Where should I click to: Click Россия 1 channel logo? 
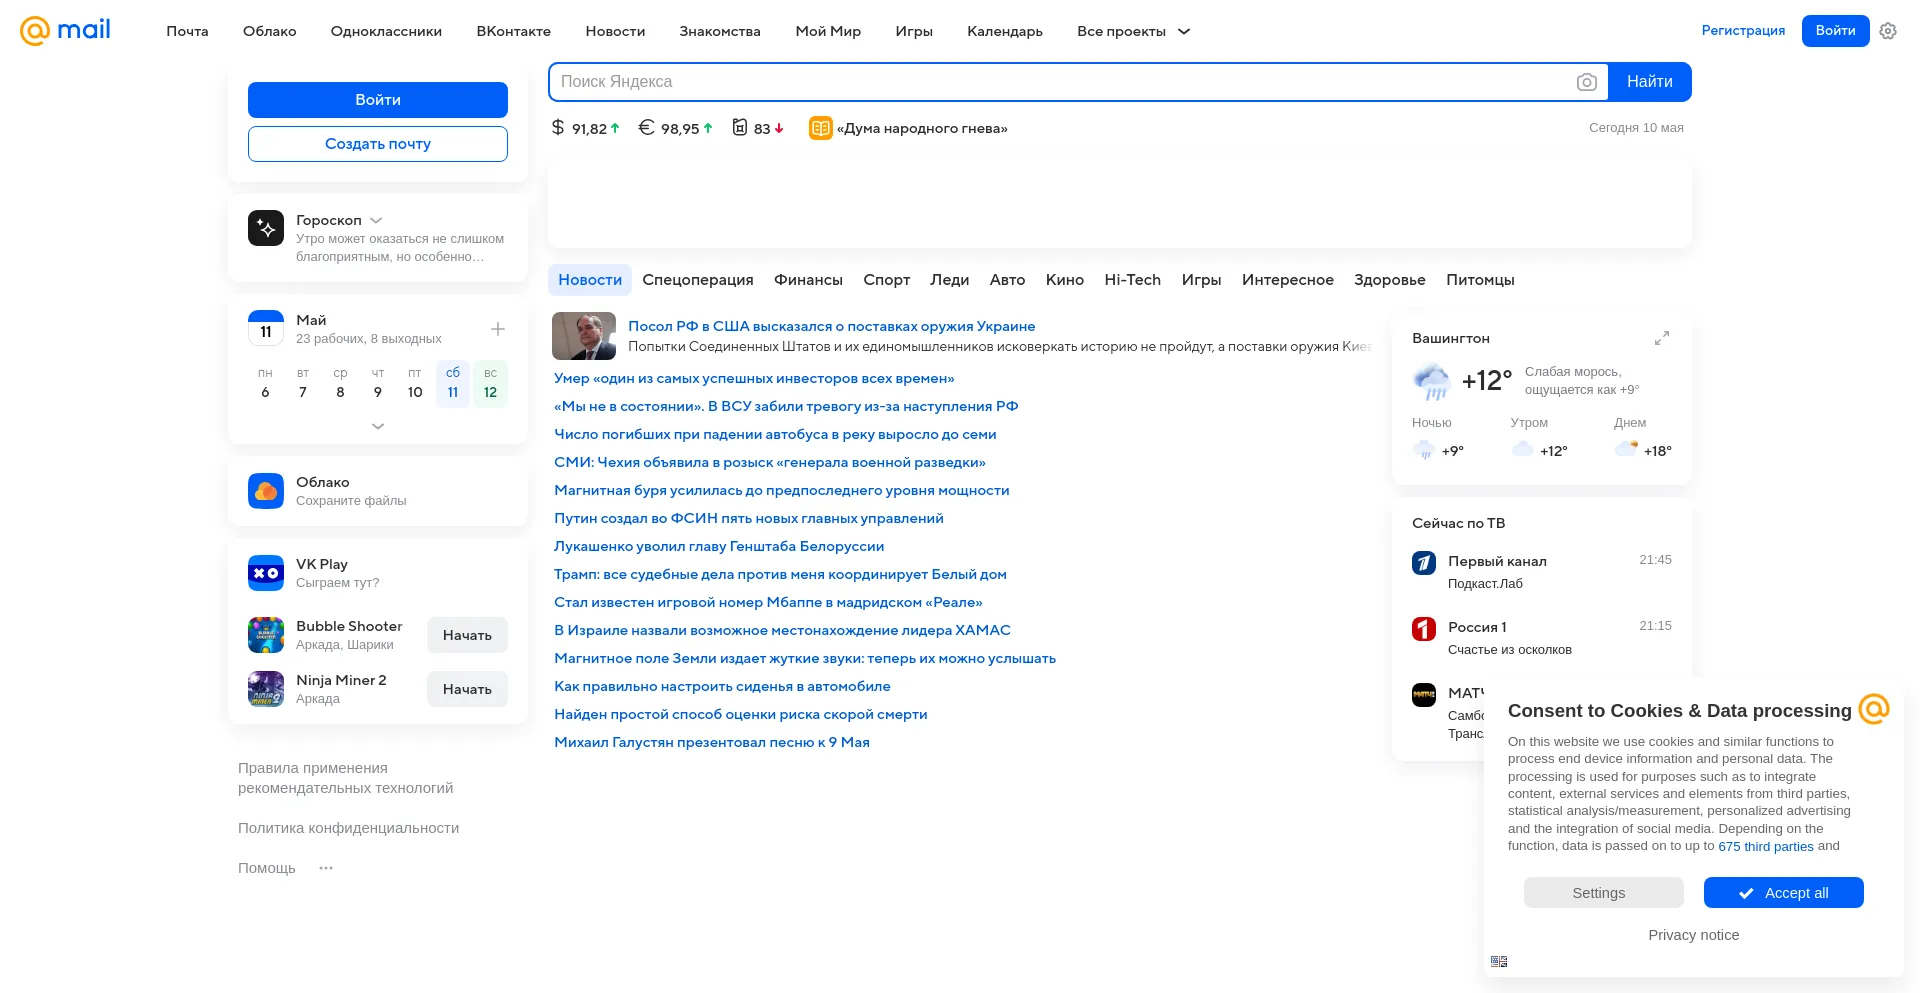(1424, 629)
